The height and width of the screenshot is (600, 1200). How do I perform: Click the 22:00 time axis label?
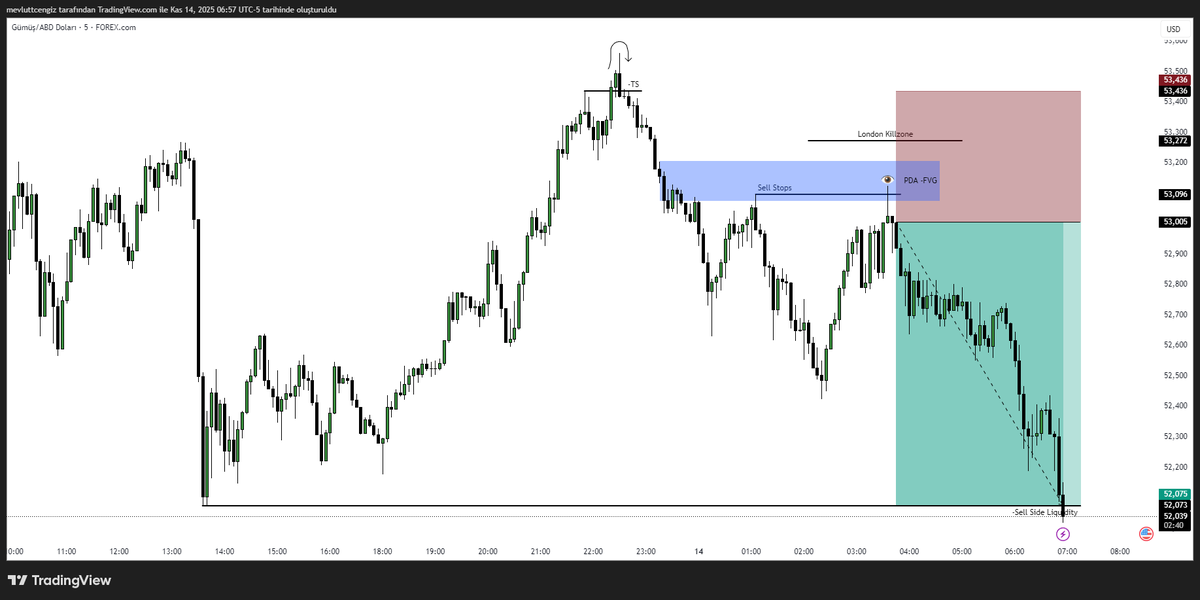[x=593, y=551]
